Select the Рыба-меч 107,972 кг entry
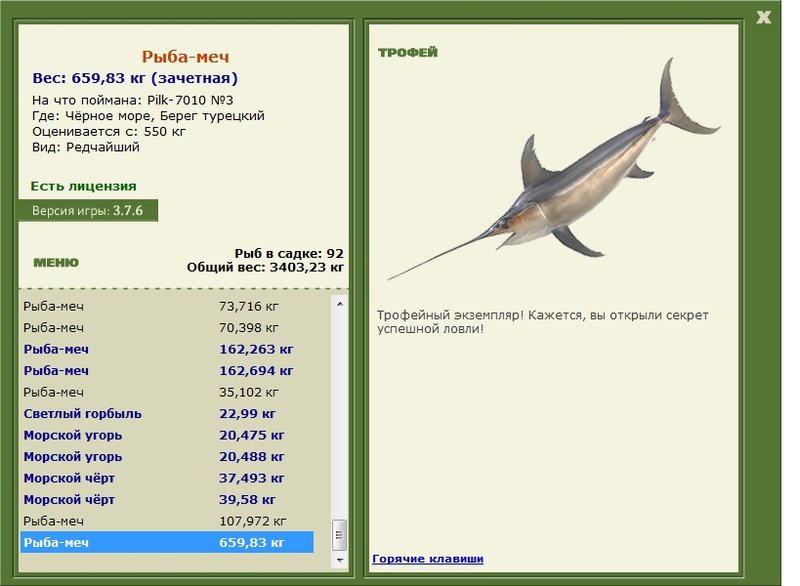800x586 pixels. (167, 521)
